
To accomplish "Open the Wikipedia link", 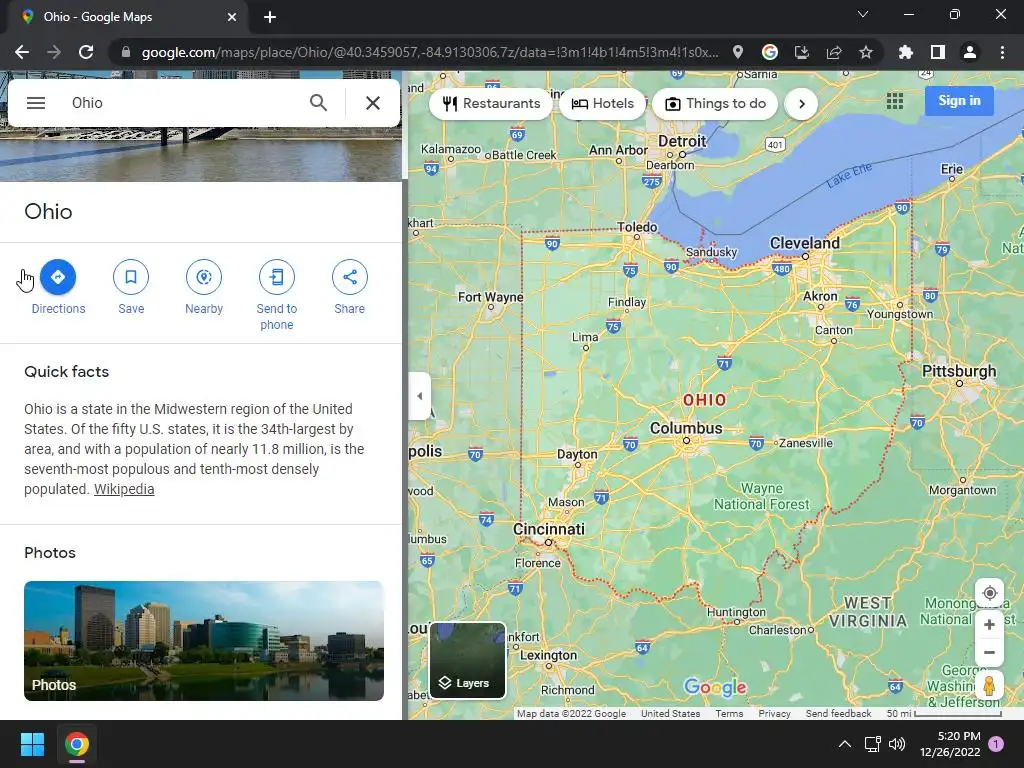I will click(x=124, y=489).
